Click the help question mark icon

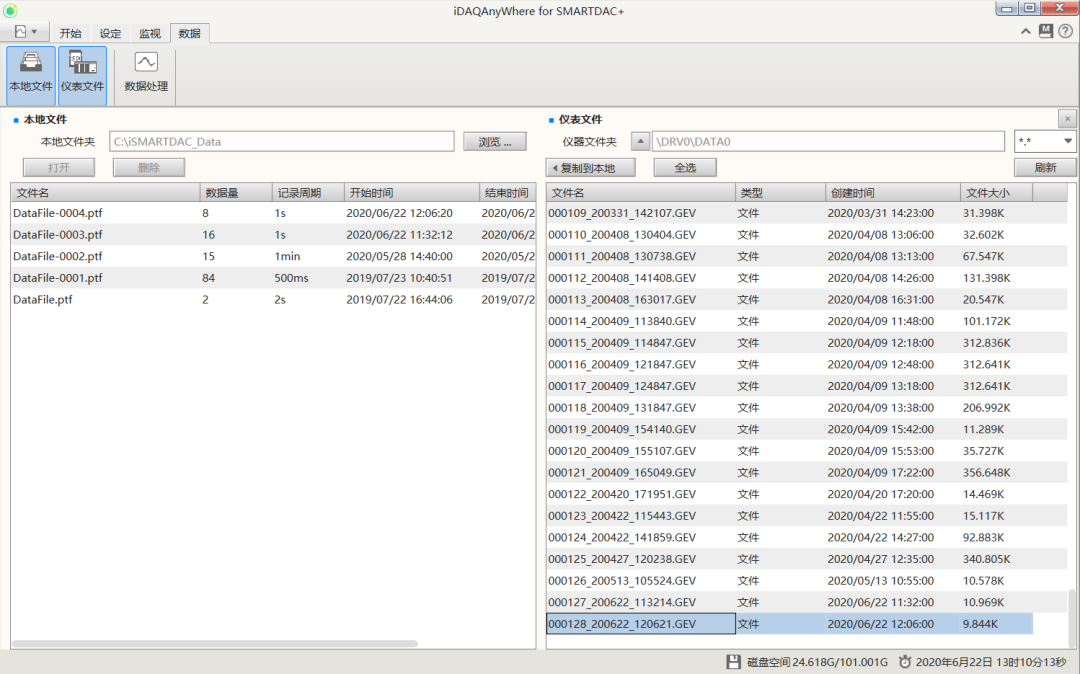[x=1065, y=31]
